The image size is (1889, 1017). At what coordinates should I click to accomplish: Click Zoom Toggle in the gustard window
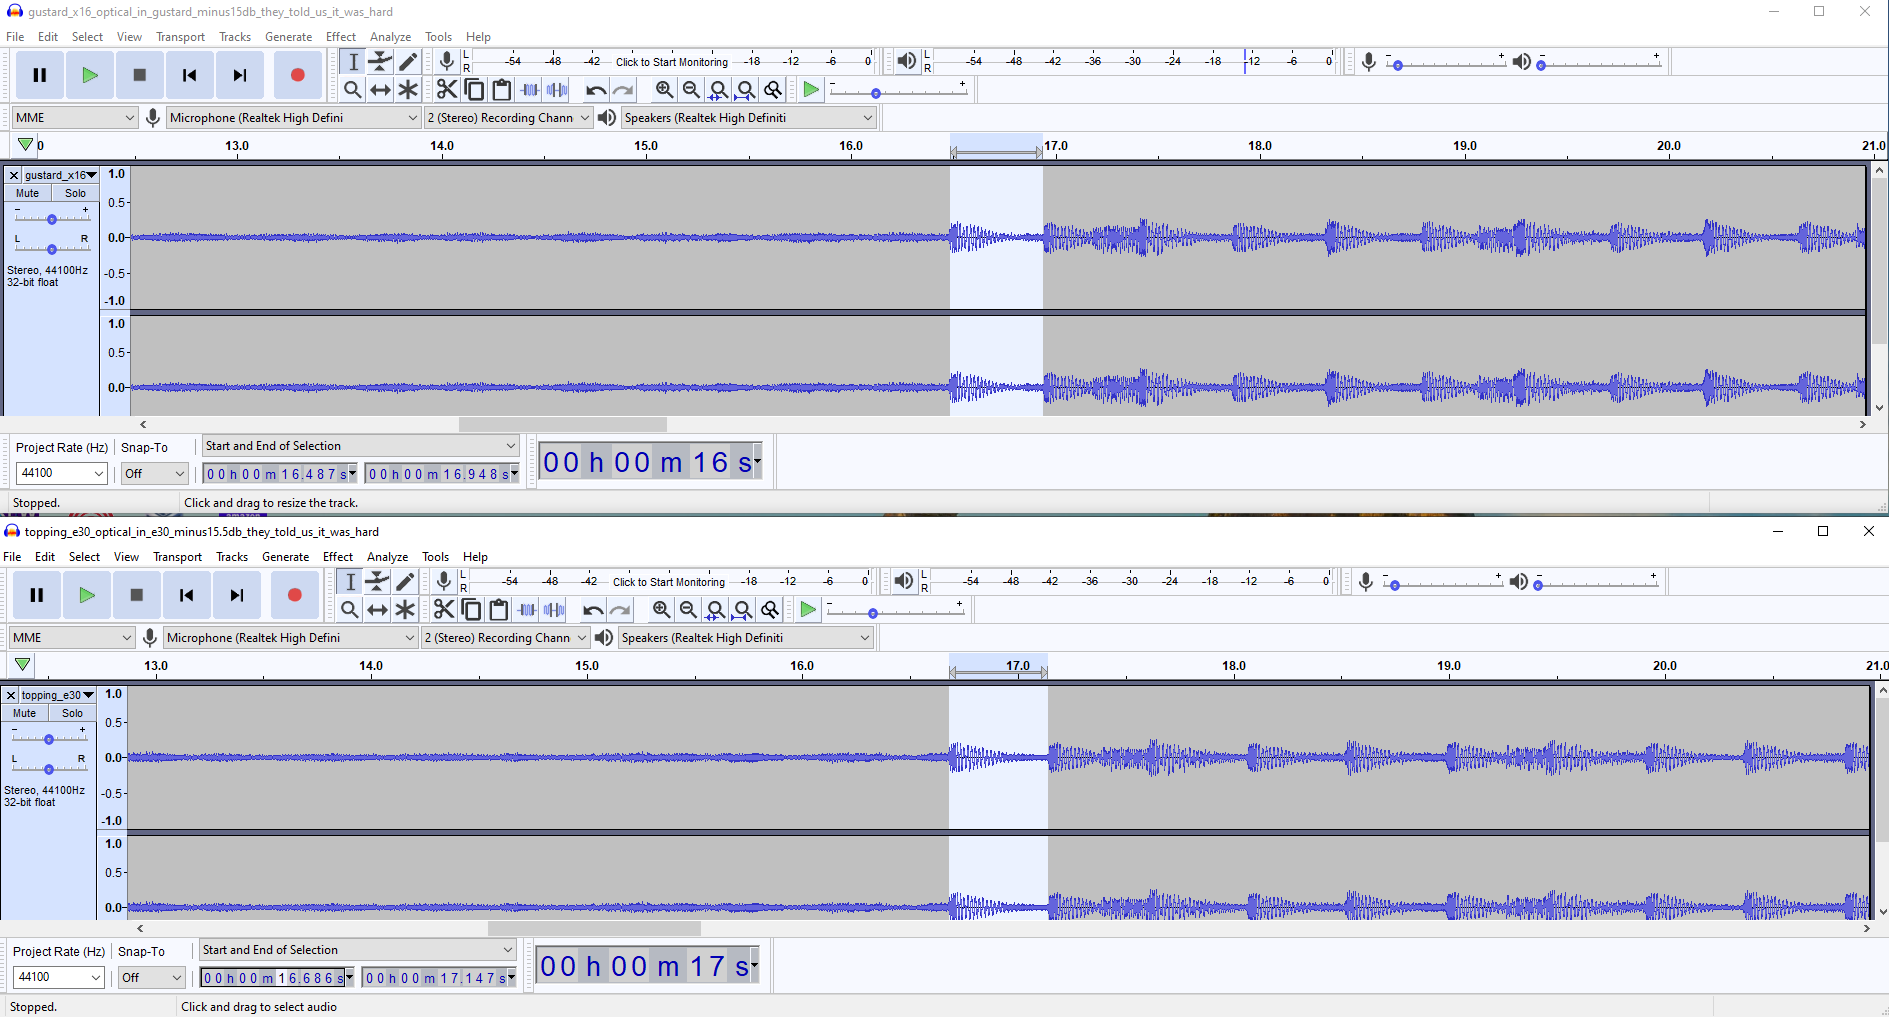tap(773, 90)
